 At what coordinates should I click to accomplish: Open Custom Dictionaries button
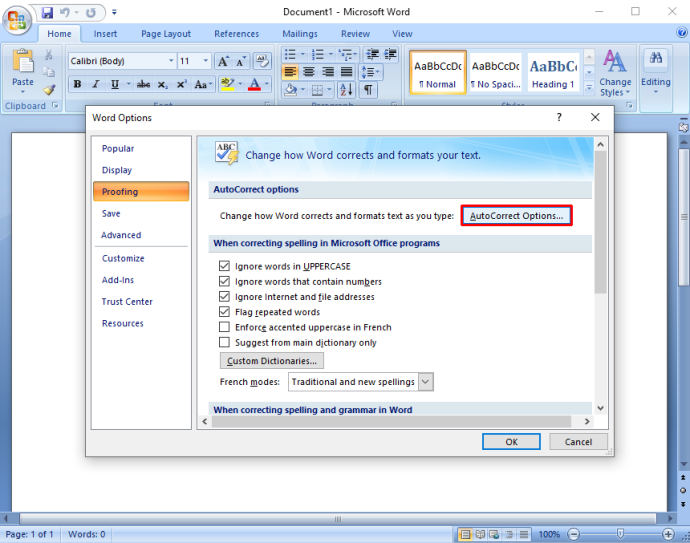(x=272, y=361)
